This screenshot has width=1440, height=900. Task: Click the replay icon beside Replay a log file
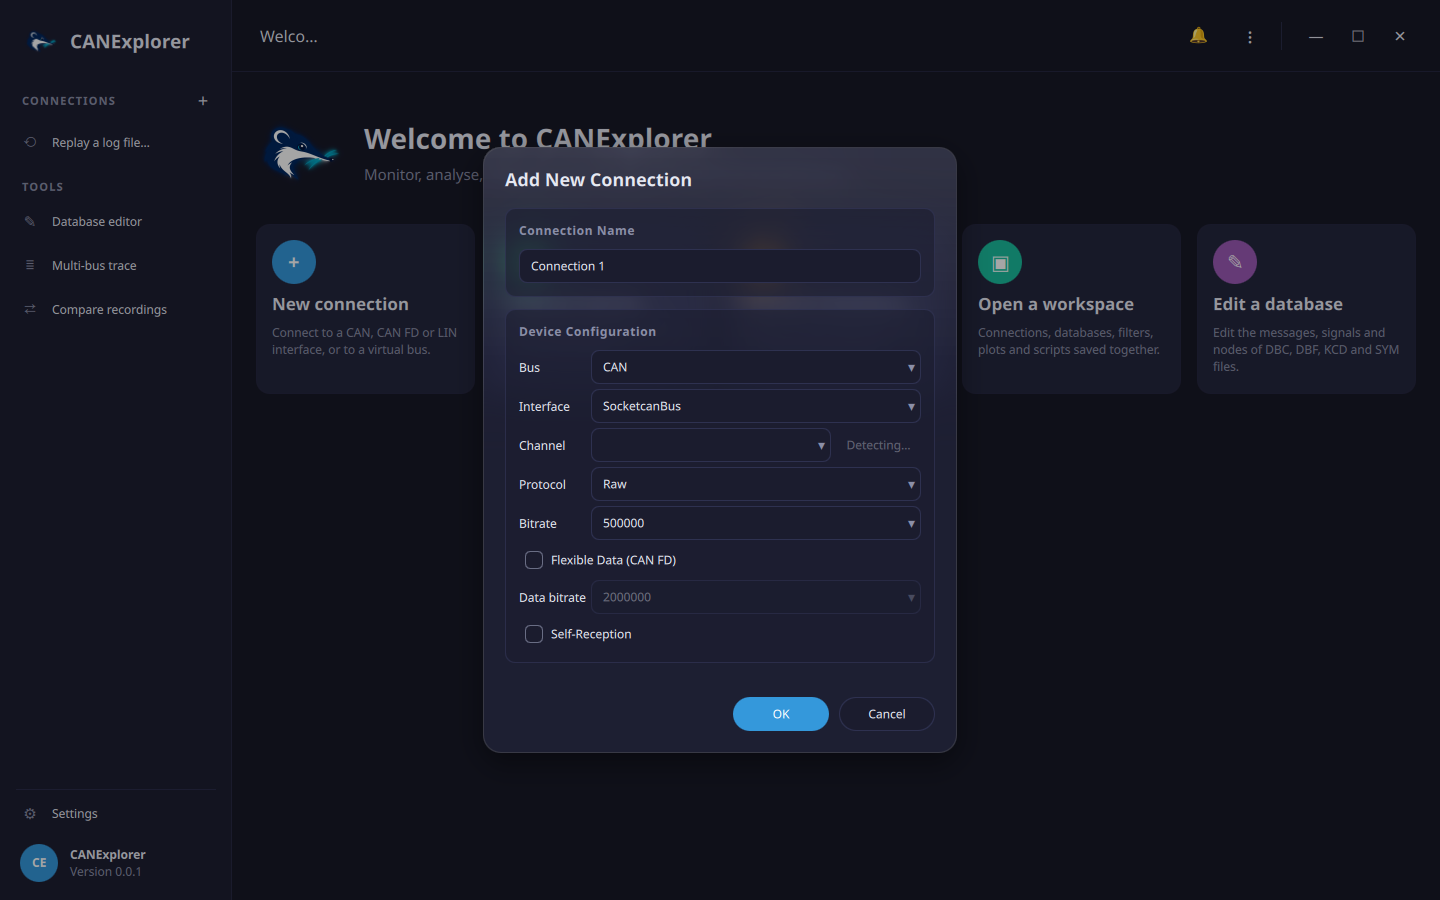click(30, 142)
